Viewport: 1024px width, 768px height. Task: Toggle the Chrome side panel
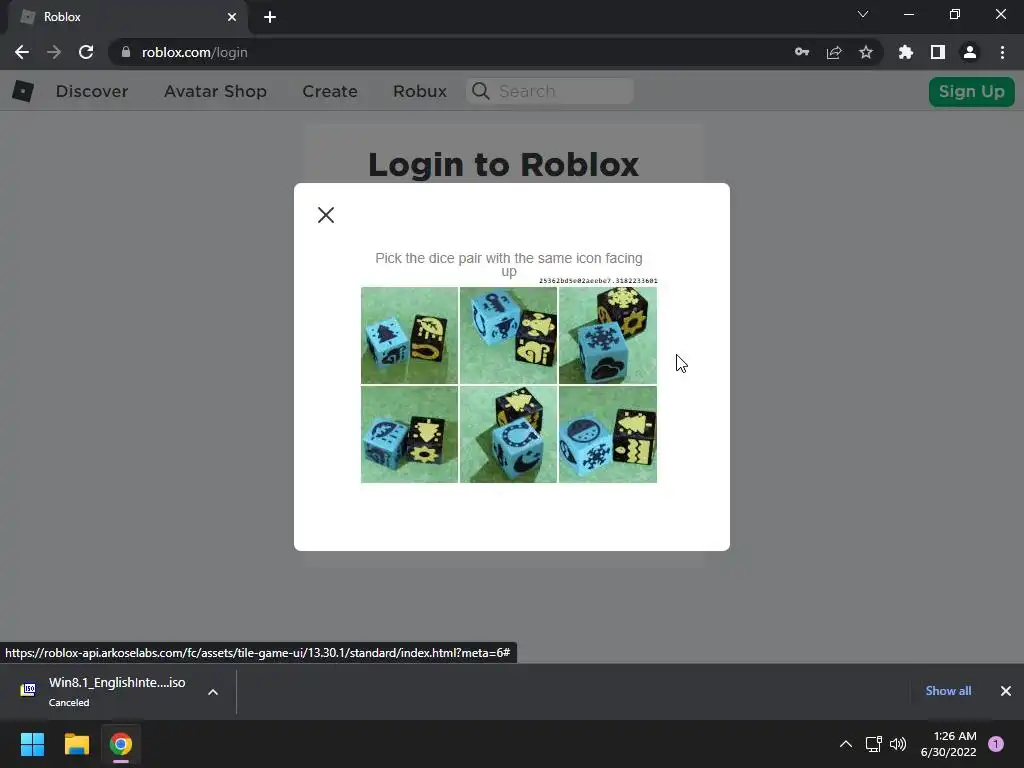click(x=938, y=52)
